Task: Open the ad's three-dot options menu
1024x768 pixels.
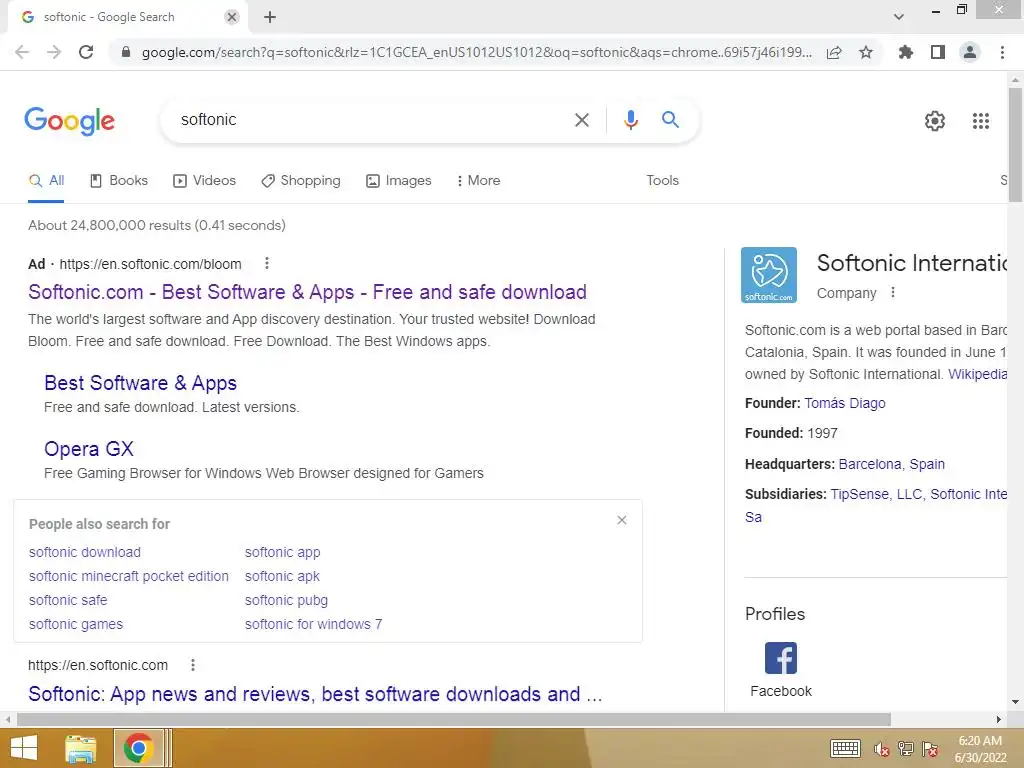Action: [x=266, y=263]
